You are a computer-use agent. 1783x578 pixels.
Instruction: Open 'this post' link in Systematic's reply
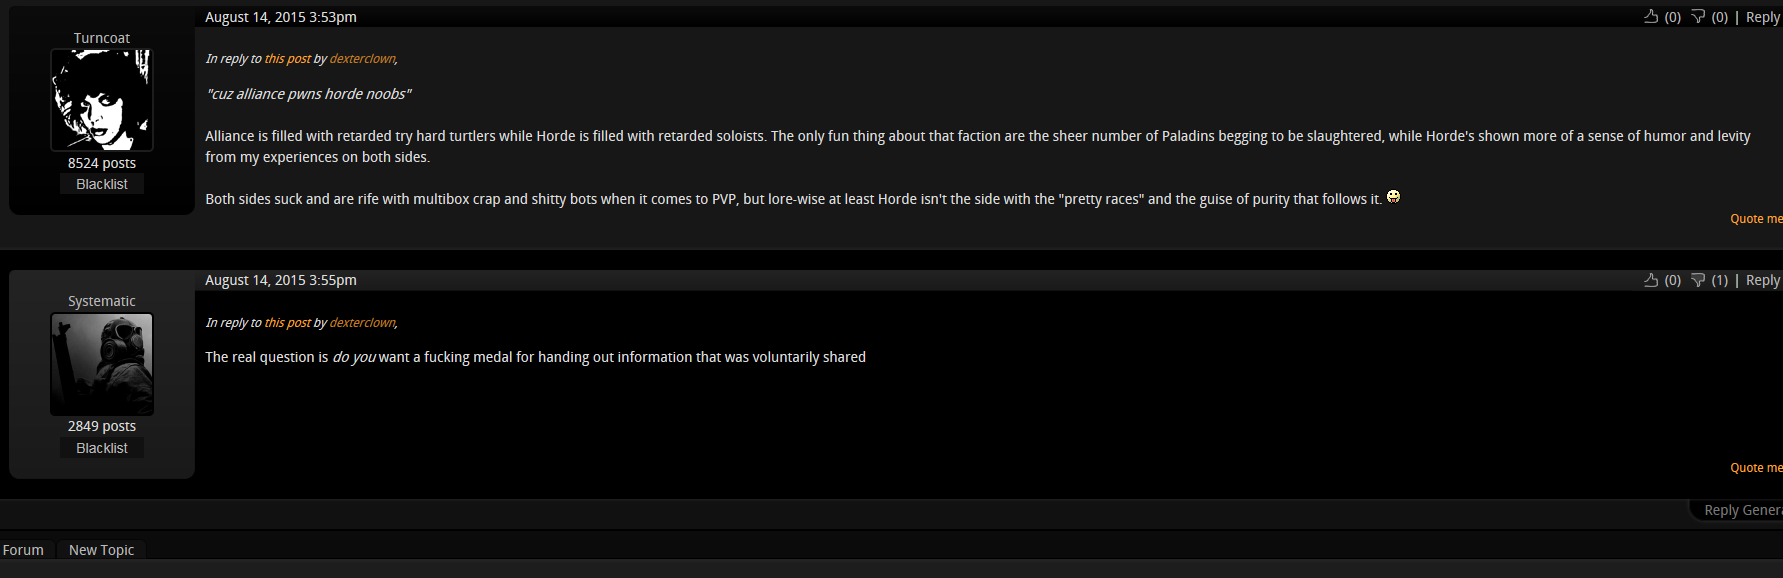[x=287, y=323]
